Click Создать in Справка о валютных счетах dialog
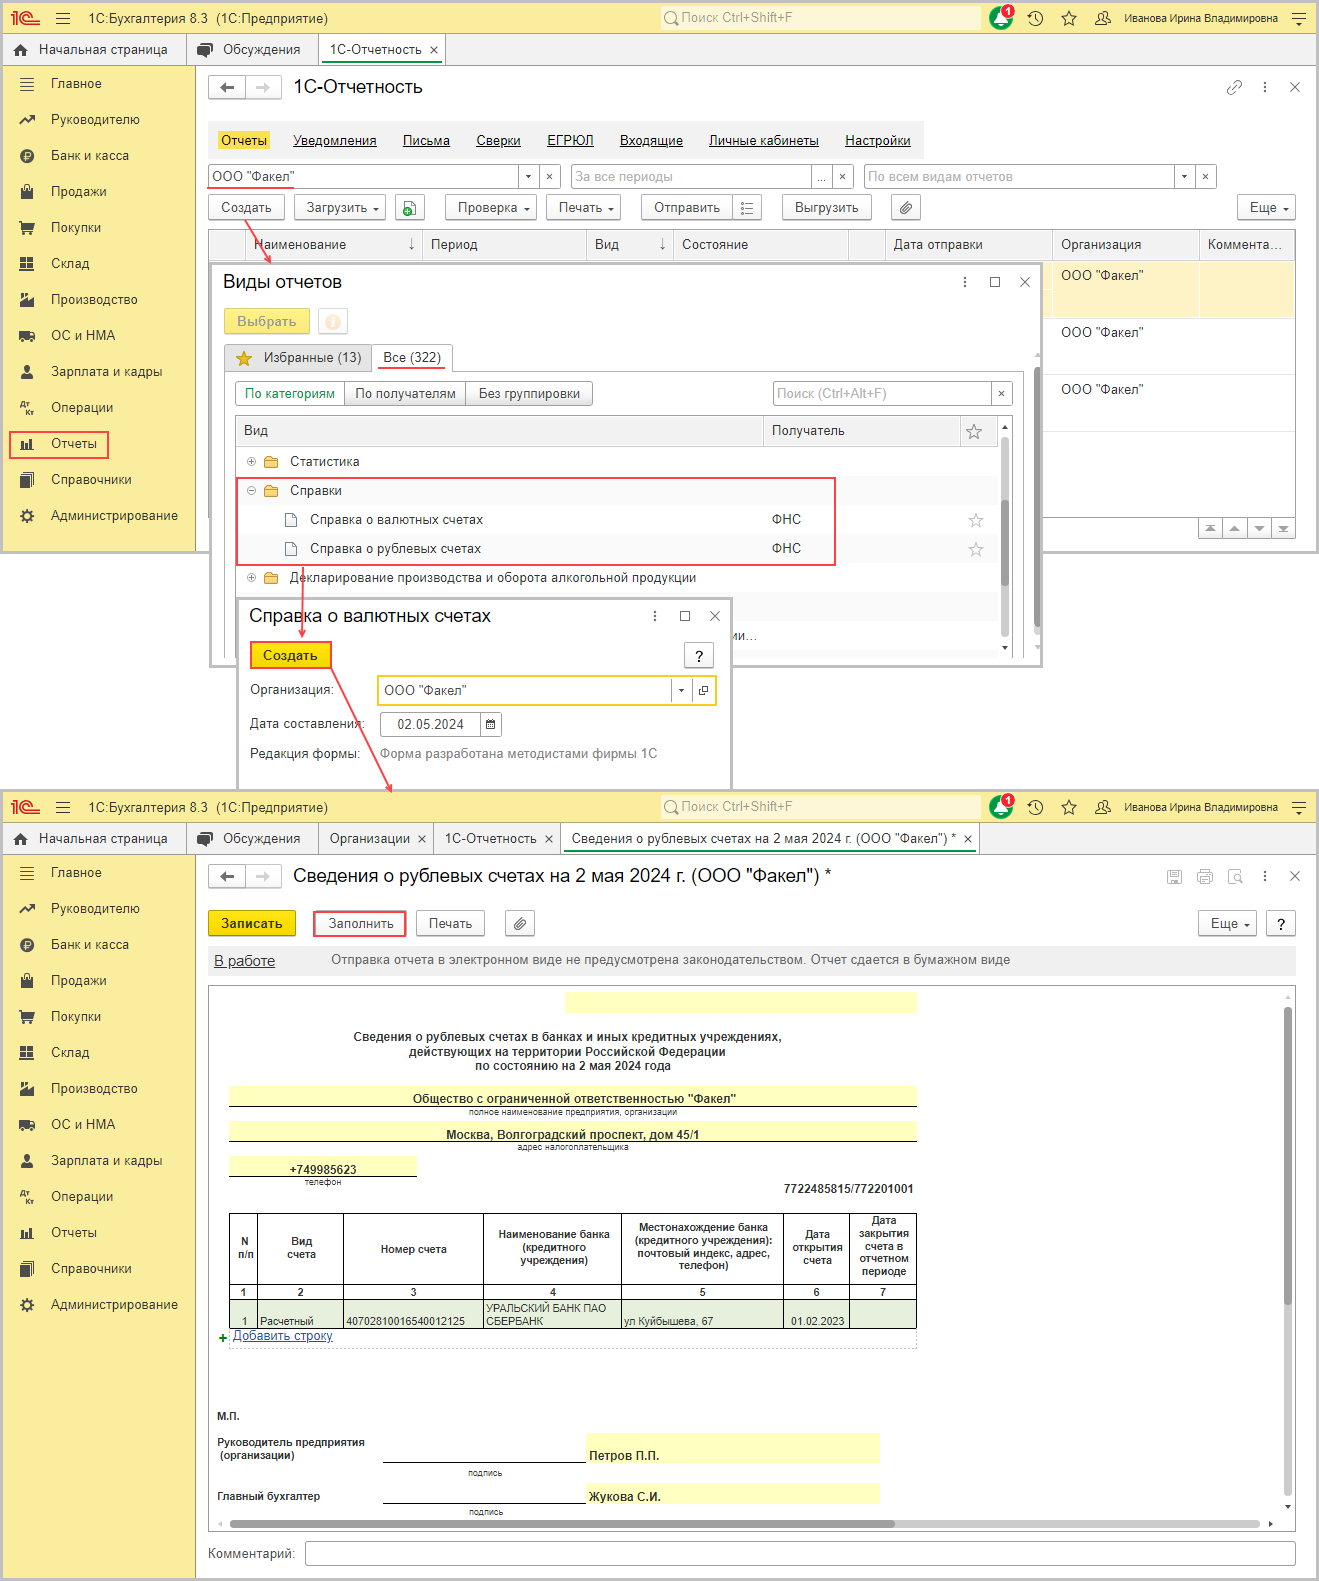The height and width of the screenshot is (1581, 1319). [x=290, y=656]
